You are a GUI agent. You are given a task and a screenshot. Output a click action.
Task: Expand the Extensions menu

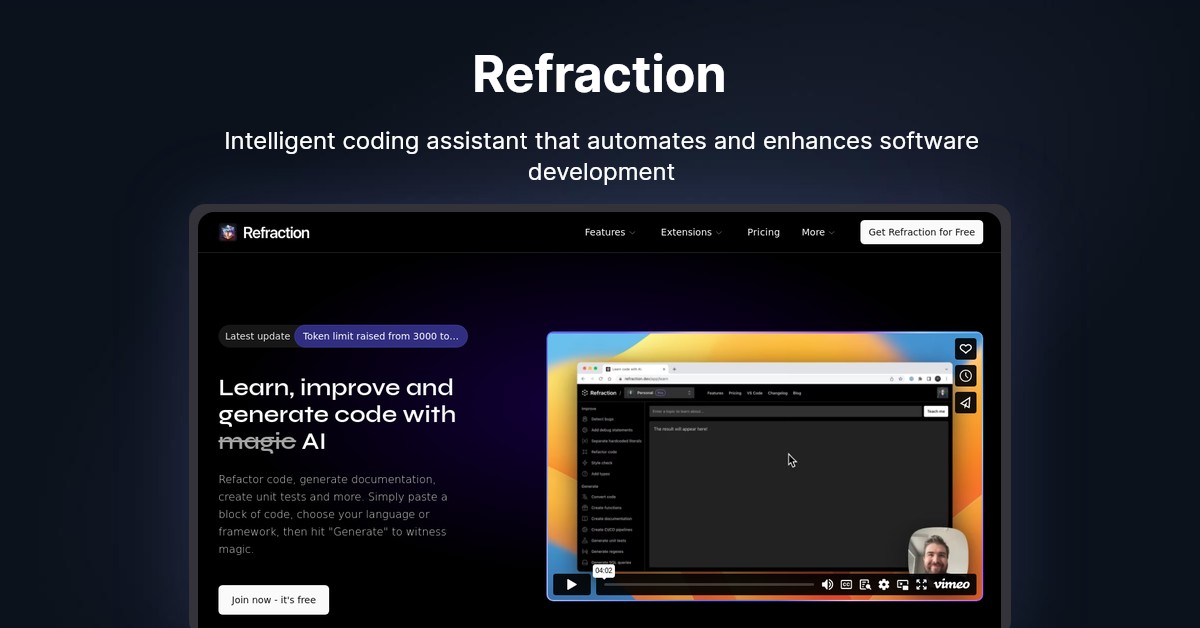click(x=691, y=232)
